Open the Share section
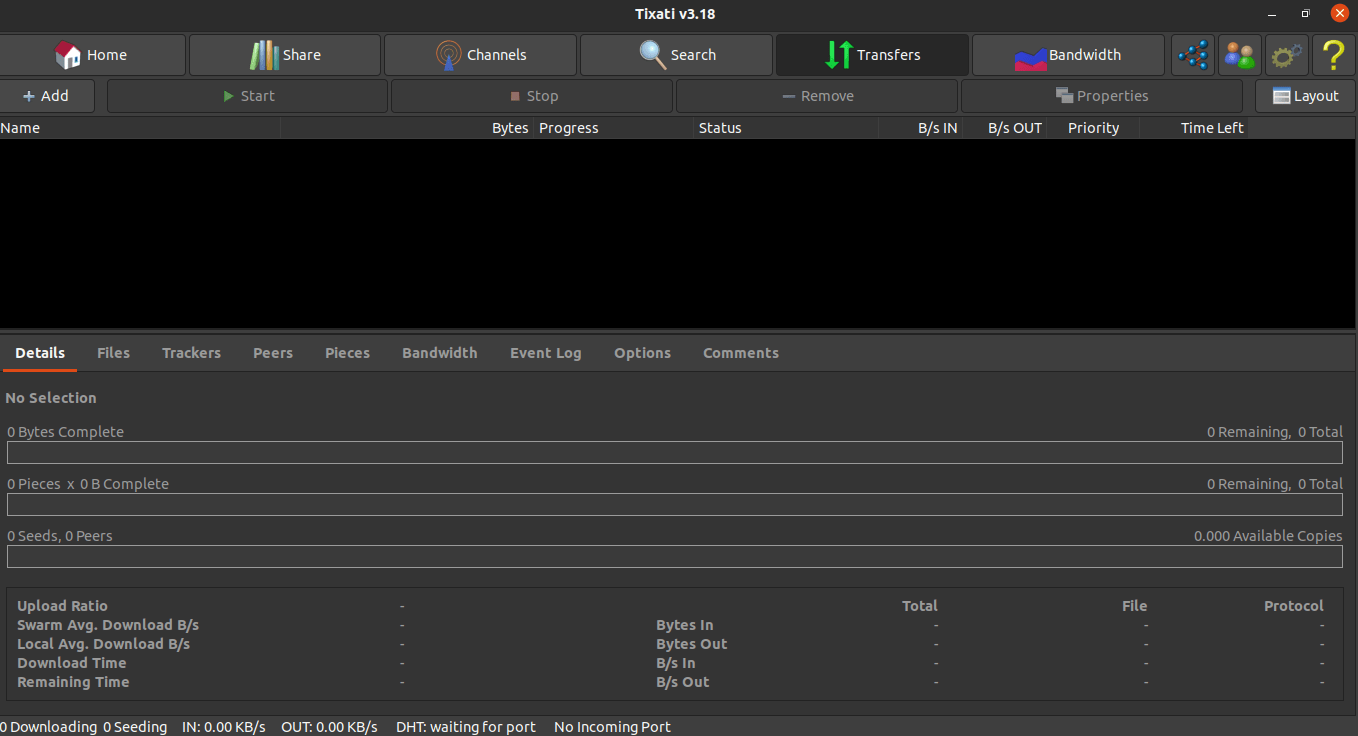The width and height of the screenshot is (1358, 736). point(285,55)
